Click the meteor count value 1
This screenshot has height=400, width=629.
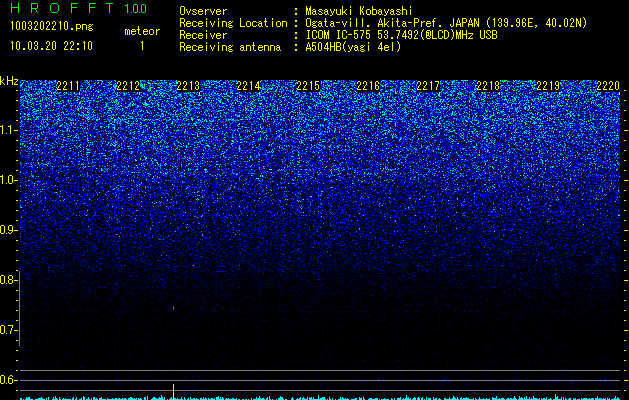[x=142, y=46]
